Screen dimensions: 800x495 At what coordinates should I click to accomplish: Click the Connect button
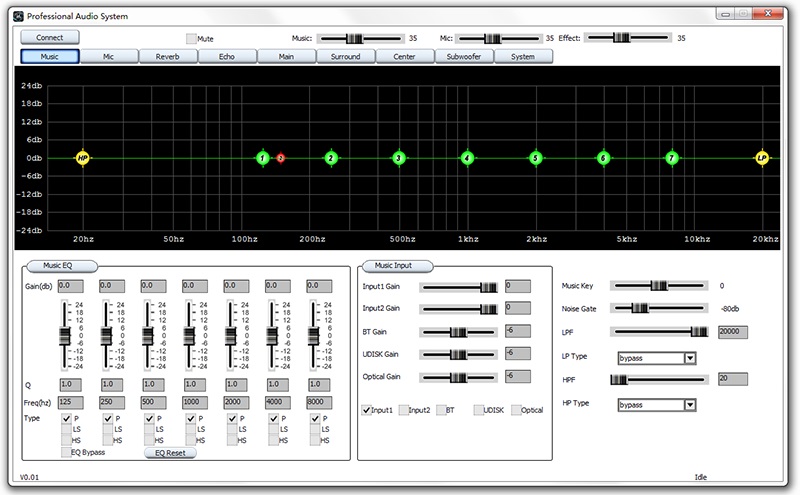tap(50, 37)
